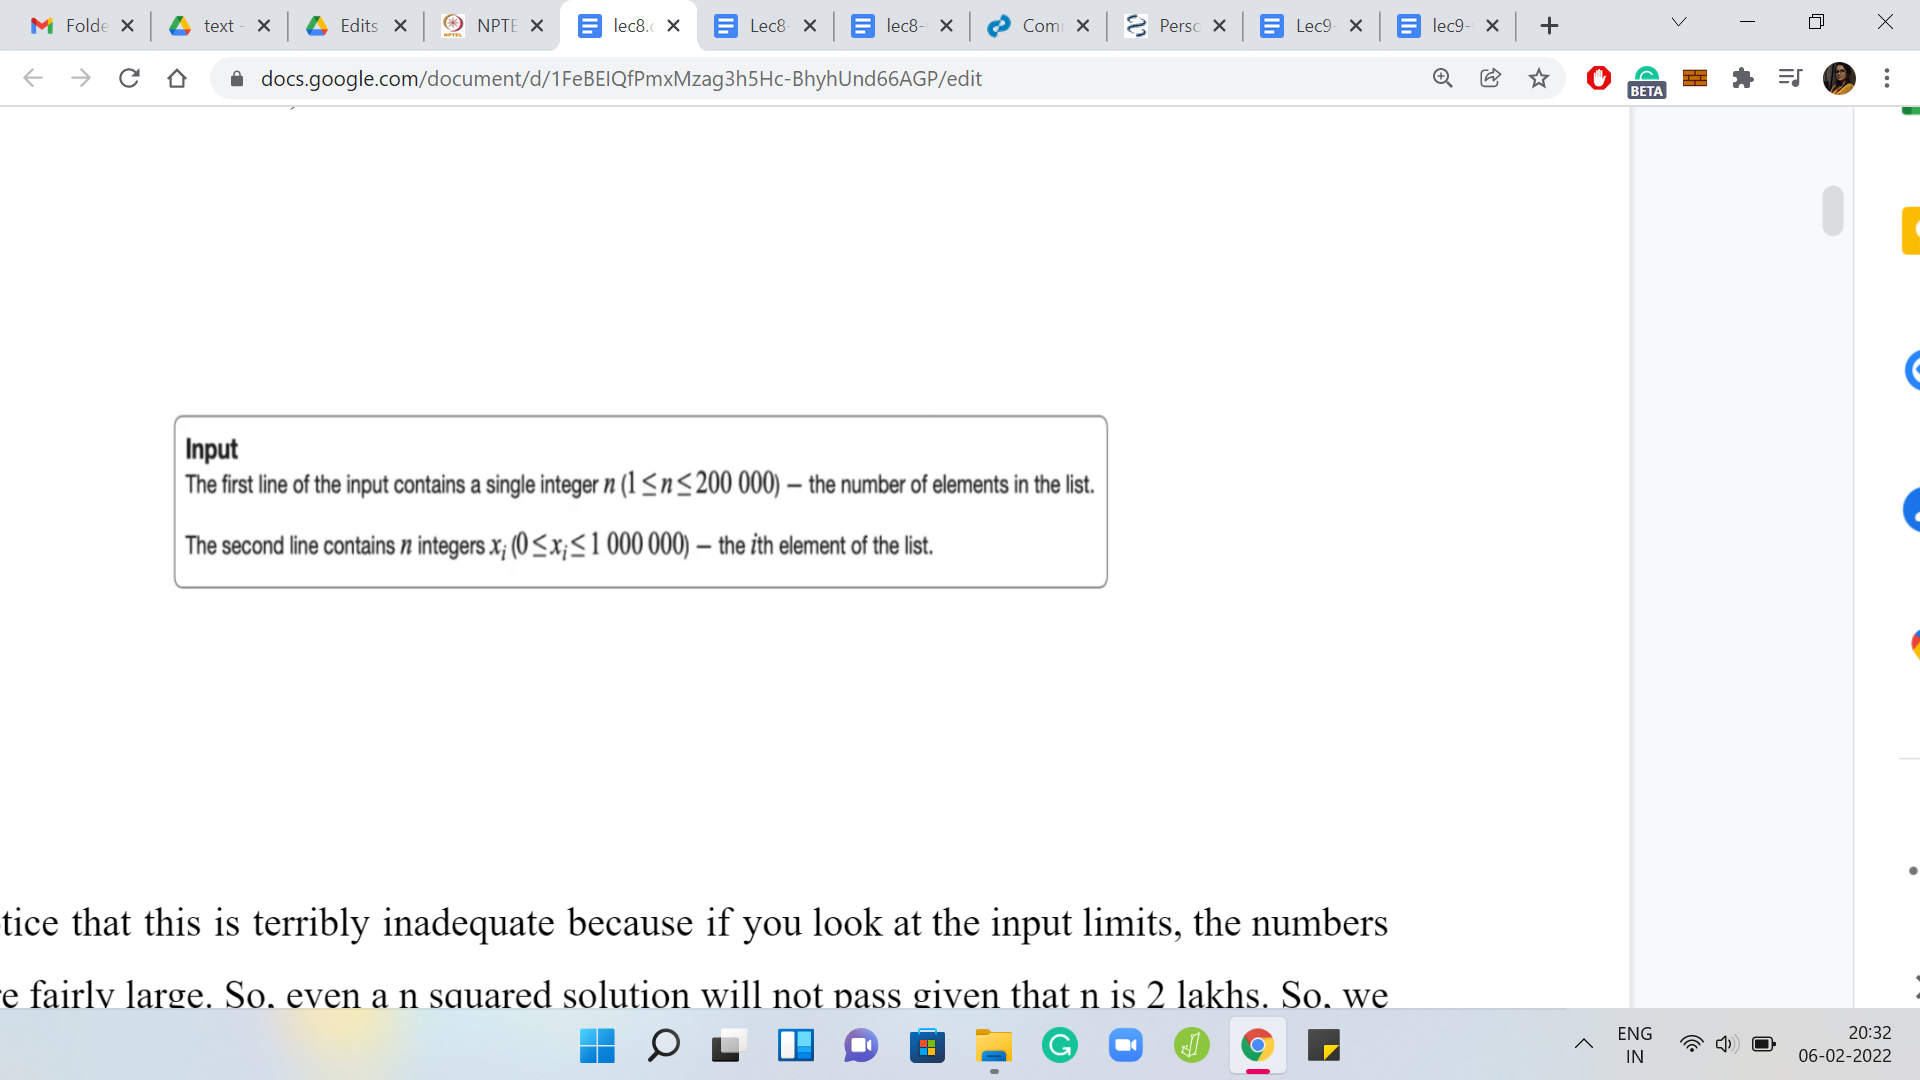Screen dimensions: 1920x1080
Task: Open Windows Start menu
Action: click(597, 1046)
